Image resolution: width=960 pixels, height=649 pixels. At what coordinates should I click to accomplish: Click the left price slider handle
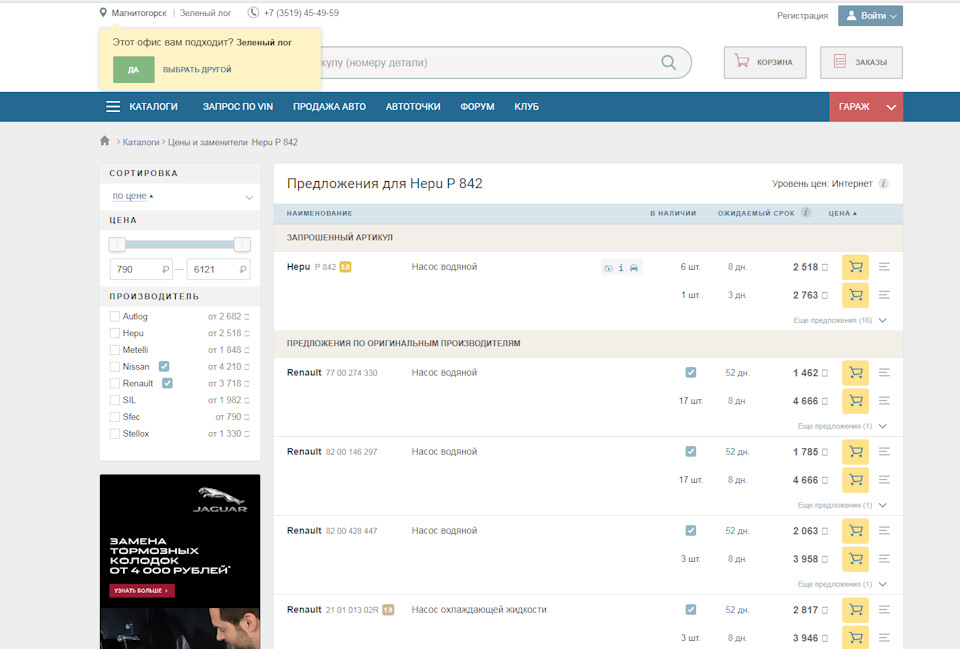click(x=117, y=245)
